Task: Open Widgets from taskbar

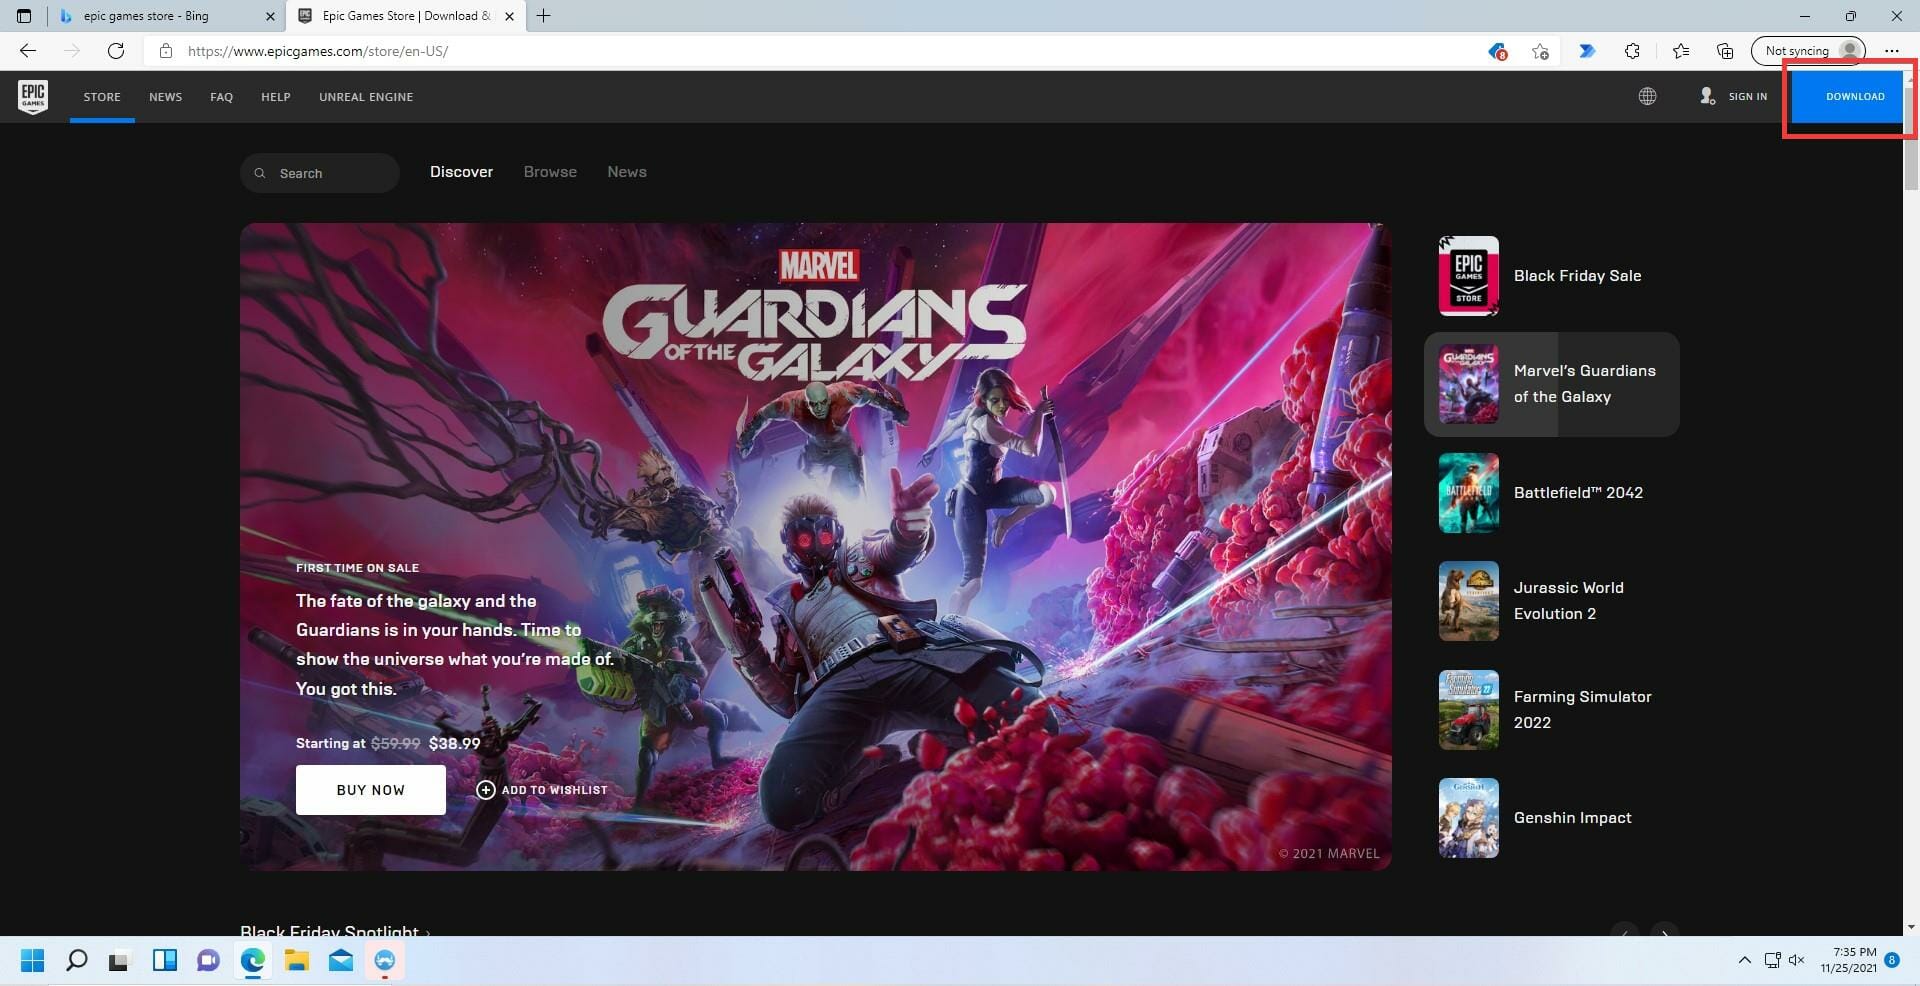Action: coord(164,961)
